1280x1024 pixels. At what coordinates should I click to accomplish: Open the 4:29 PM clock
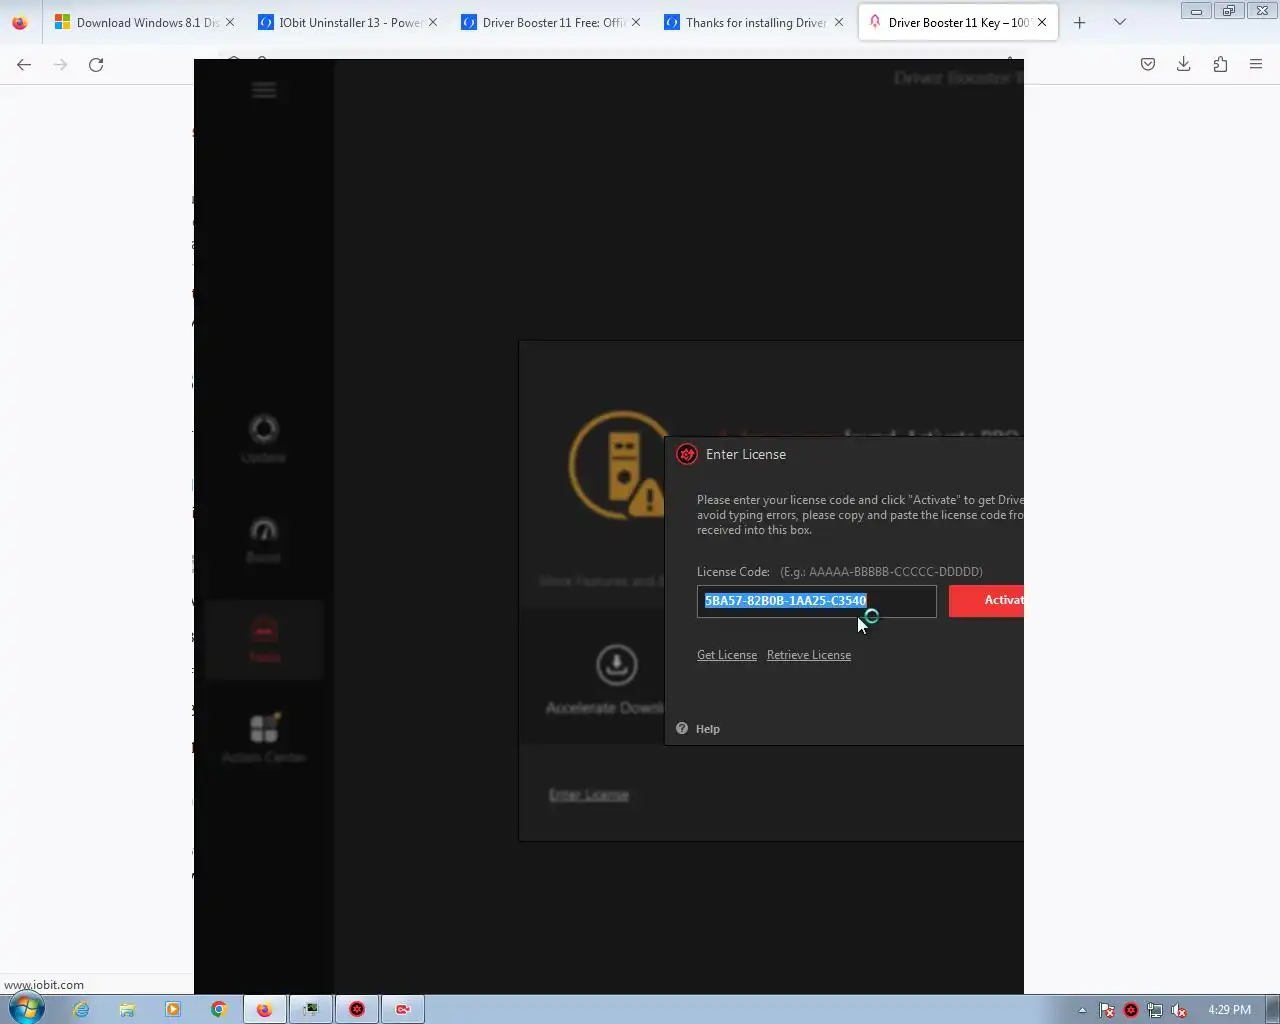click(x=1229, y=1010)
